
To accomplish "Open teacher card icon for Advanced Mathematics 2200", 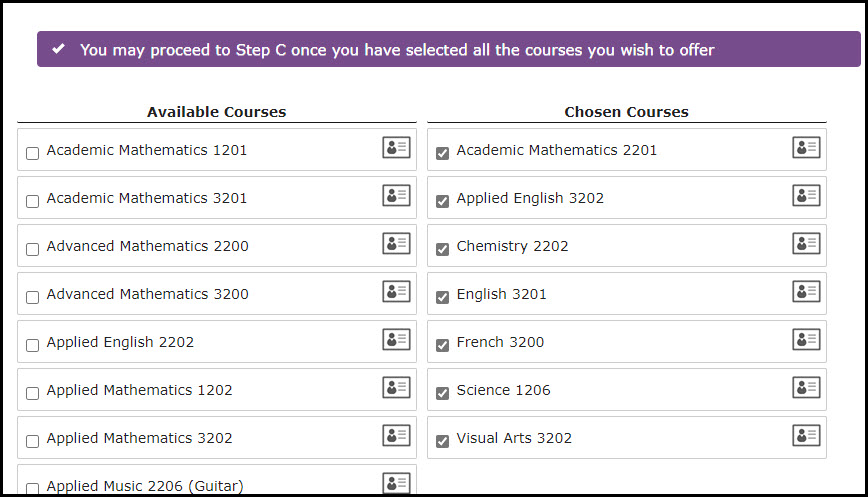I will [396, 243].
